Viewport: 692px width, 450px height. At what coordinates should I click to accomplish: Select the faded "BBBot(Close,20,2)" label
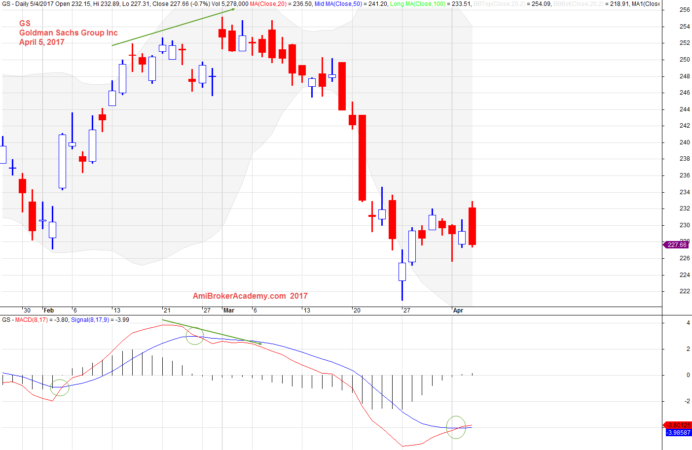tap(578, 4)
